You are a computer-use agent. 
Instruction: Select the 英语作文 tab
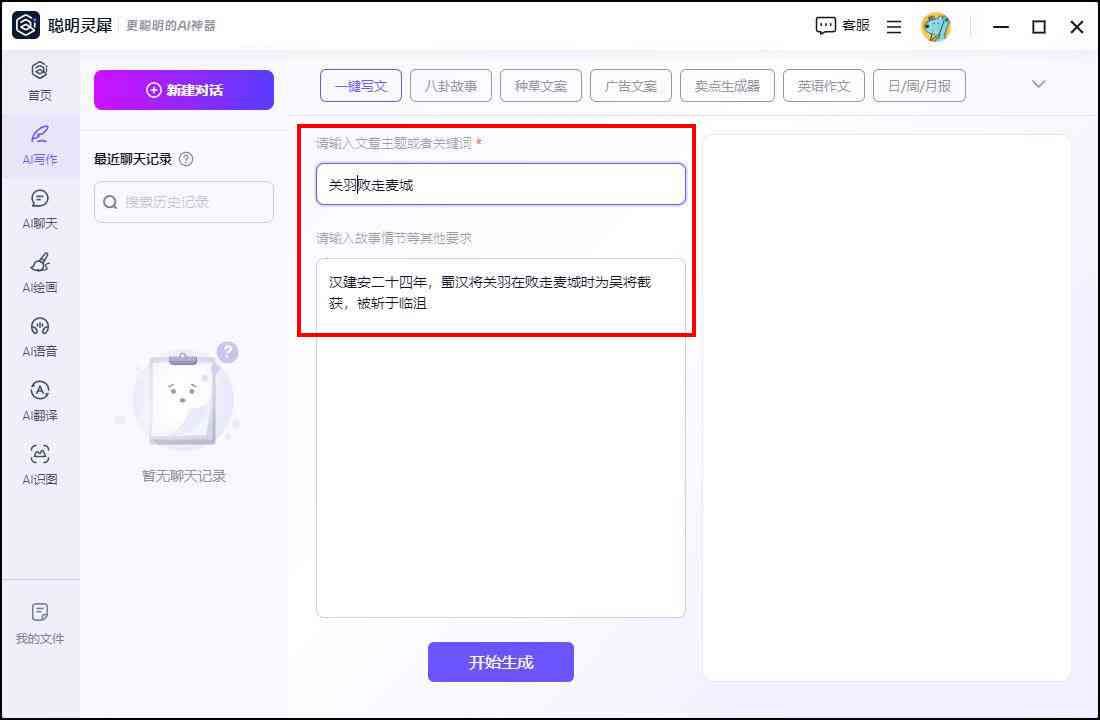point(824,86)
